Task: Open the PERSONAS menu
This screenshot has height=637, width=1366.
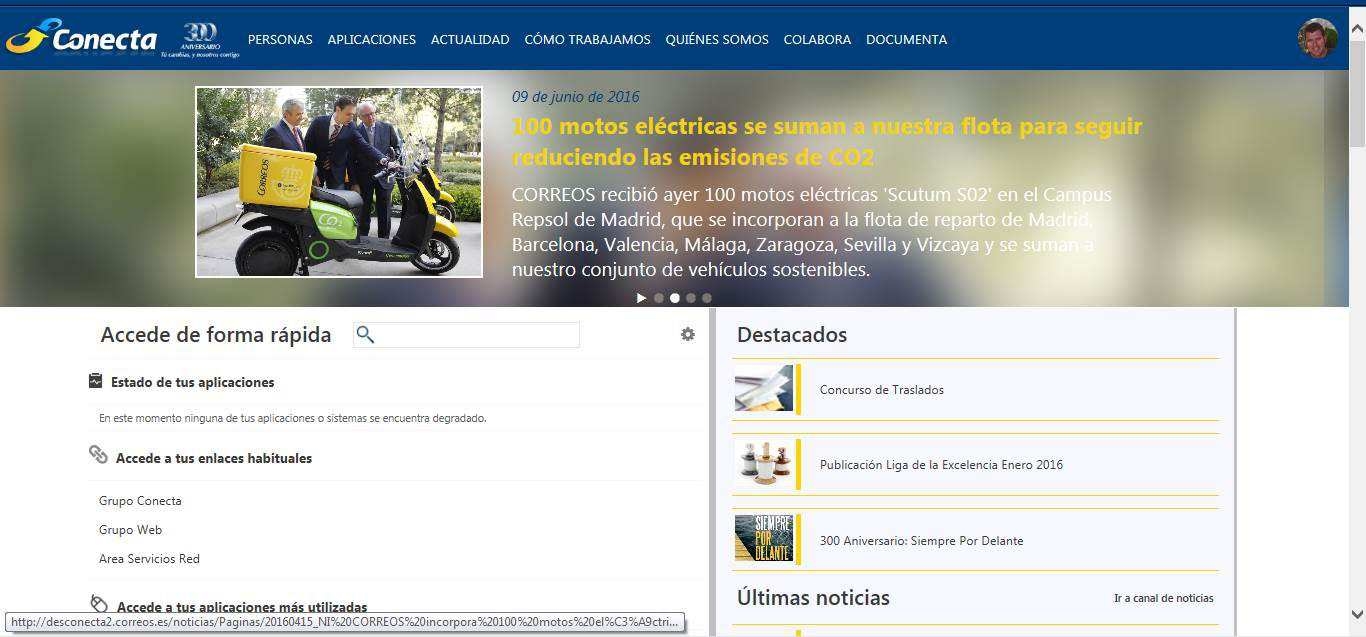Action: [x=280, y=40]
